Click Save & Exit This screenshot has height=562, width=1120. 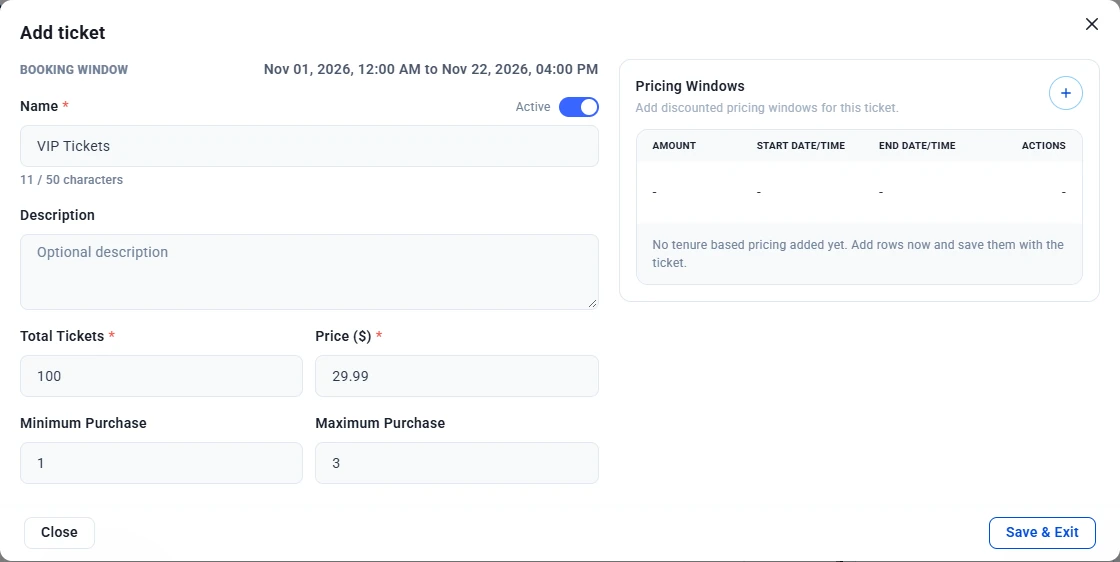[1042, 533]
